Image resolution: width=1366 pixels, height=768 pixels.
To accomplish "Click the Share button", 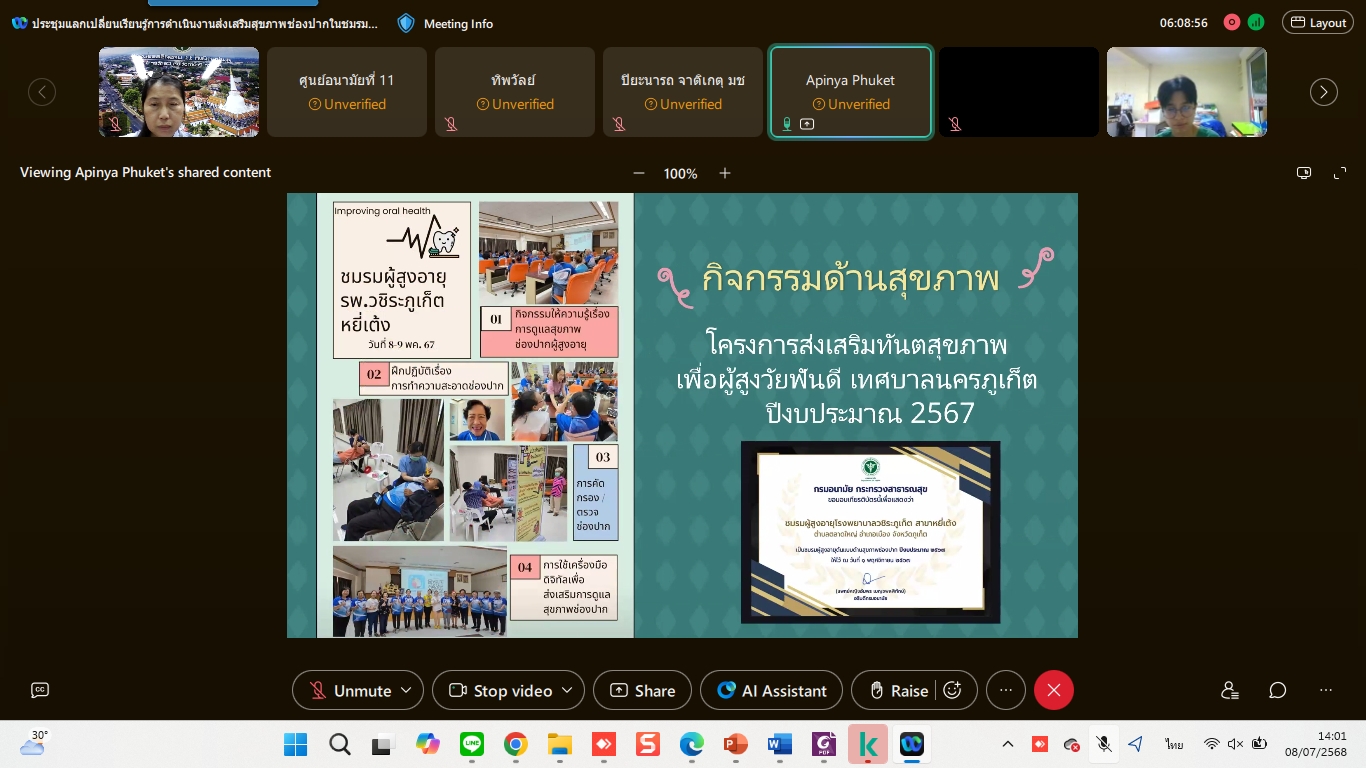I will coord(642,690).
